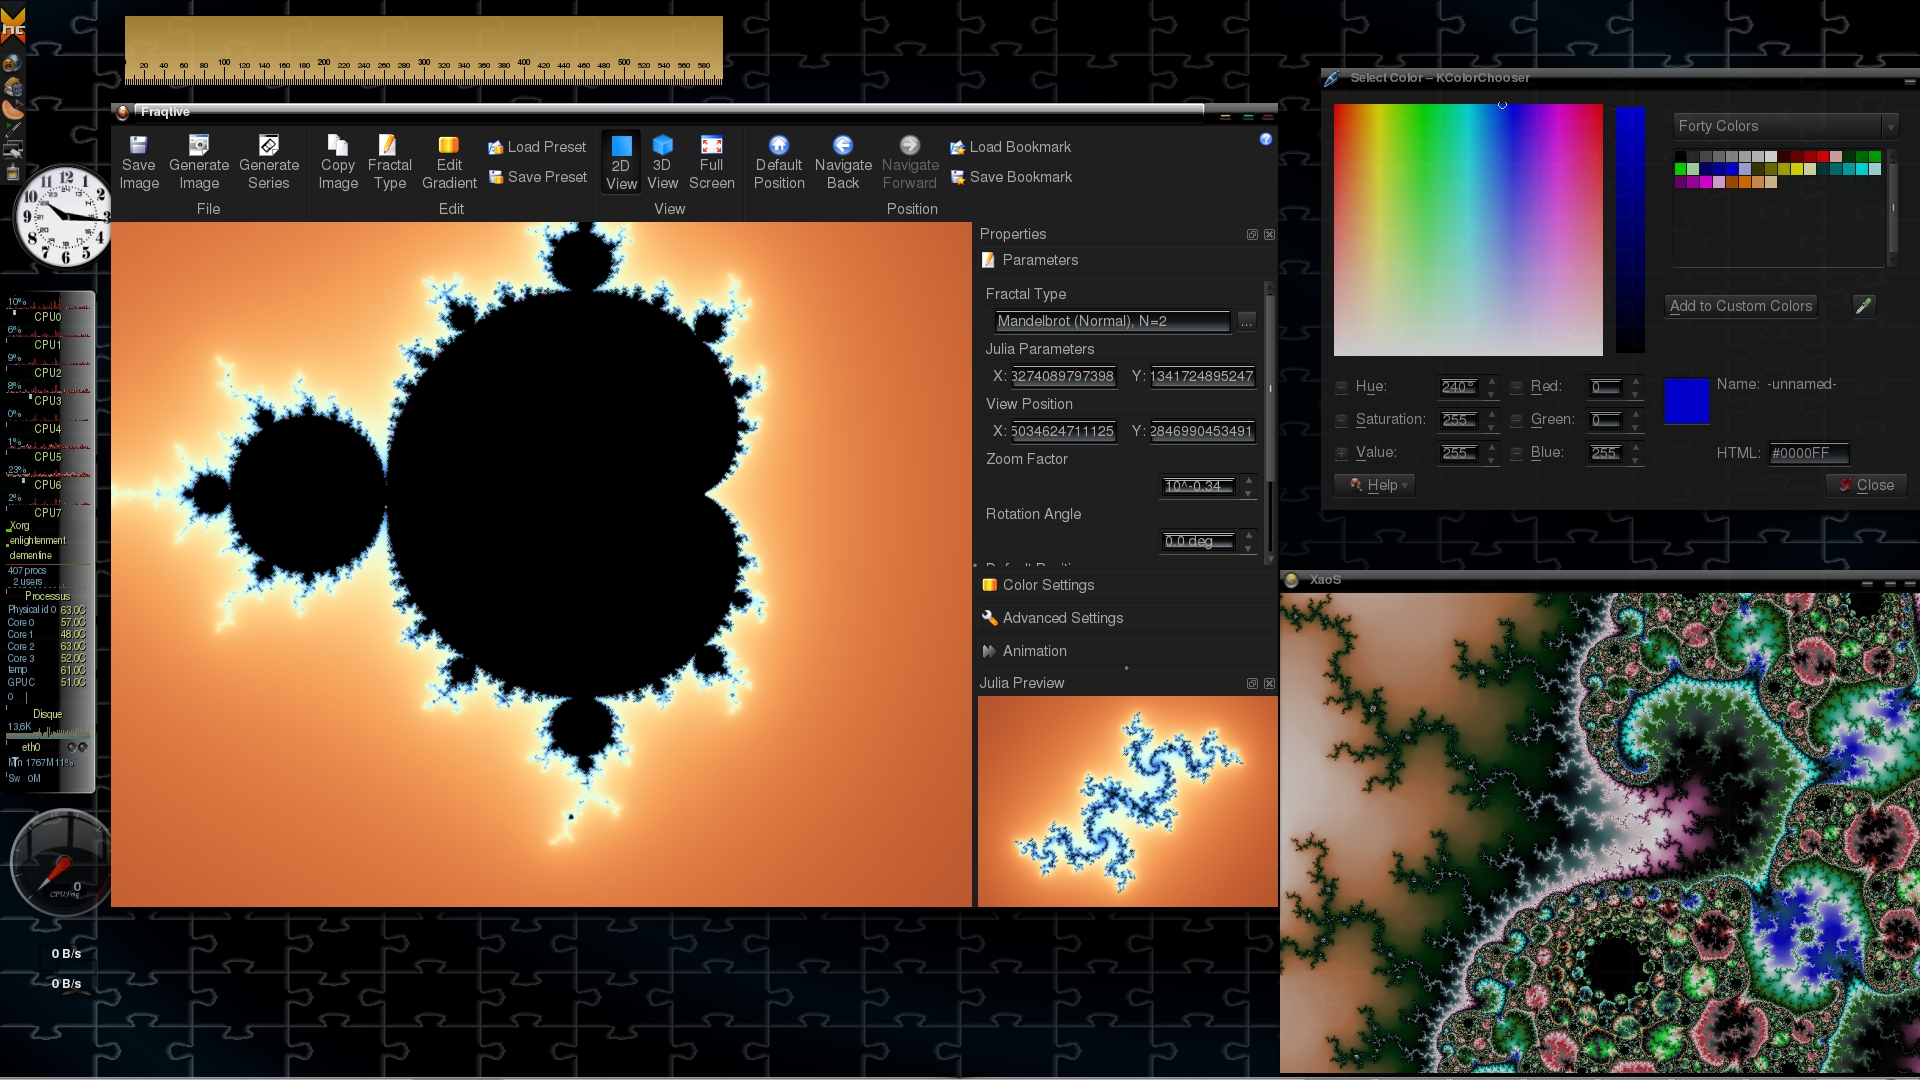Click the Save Image toolbar icon
Screen dimensions: 1920x1080
(x=139, y=146)
